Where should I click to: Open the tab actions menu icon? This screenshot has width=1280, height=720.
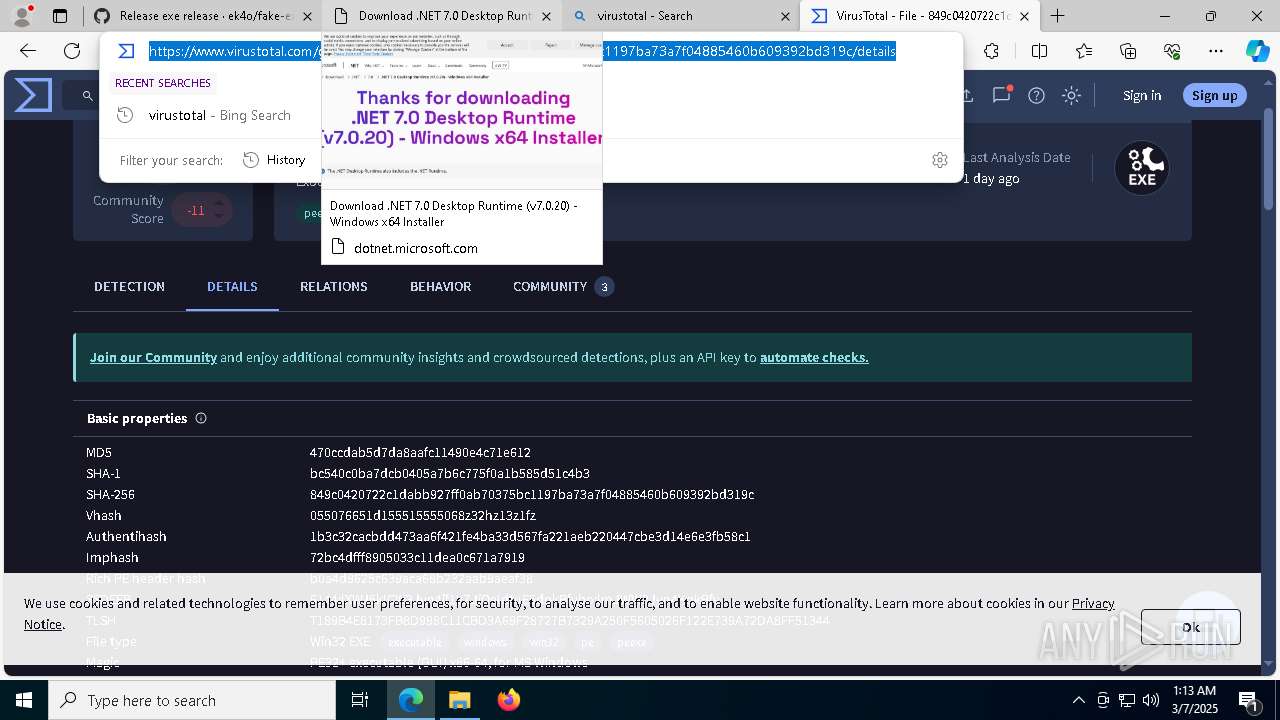[x=60, y=16]
